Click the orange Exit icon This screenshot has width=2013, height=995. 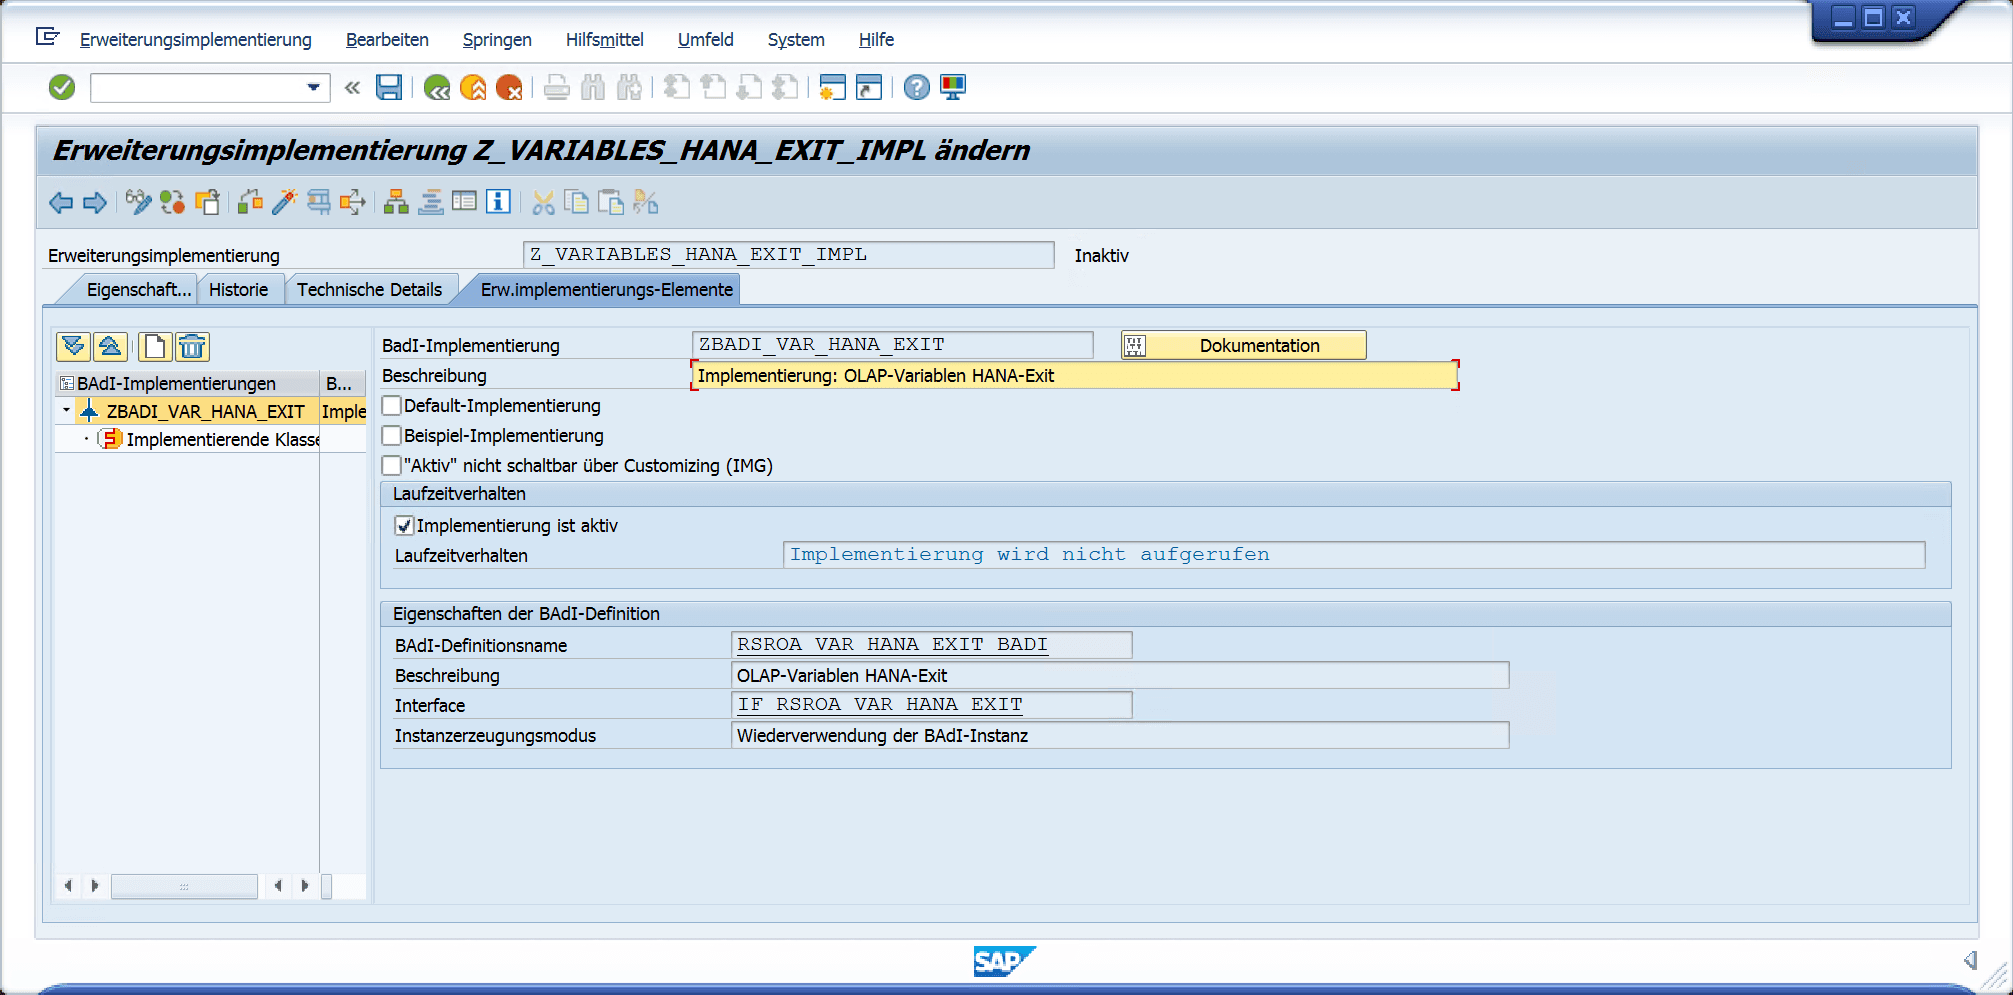(473, 88)
